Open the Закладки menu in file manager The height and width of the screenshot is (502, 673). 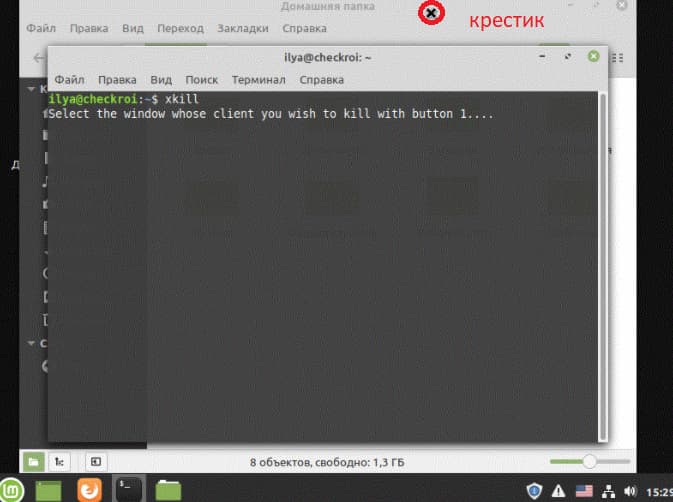[243, 28]
